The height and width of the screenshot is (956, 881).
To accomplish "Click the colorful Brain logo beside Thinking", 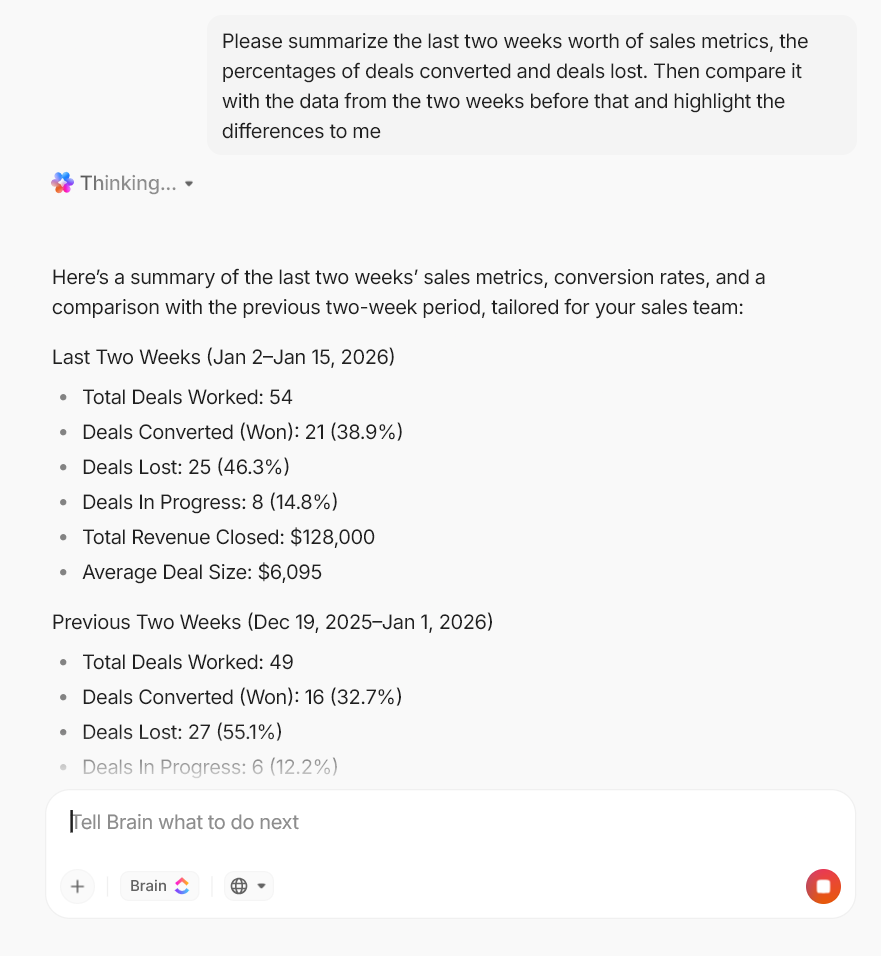I will point(62,183).
